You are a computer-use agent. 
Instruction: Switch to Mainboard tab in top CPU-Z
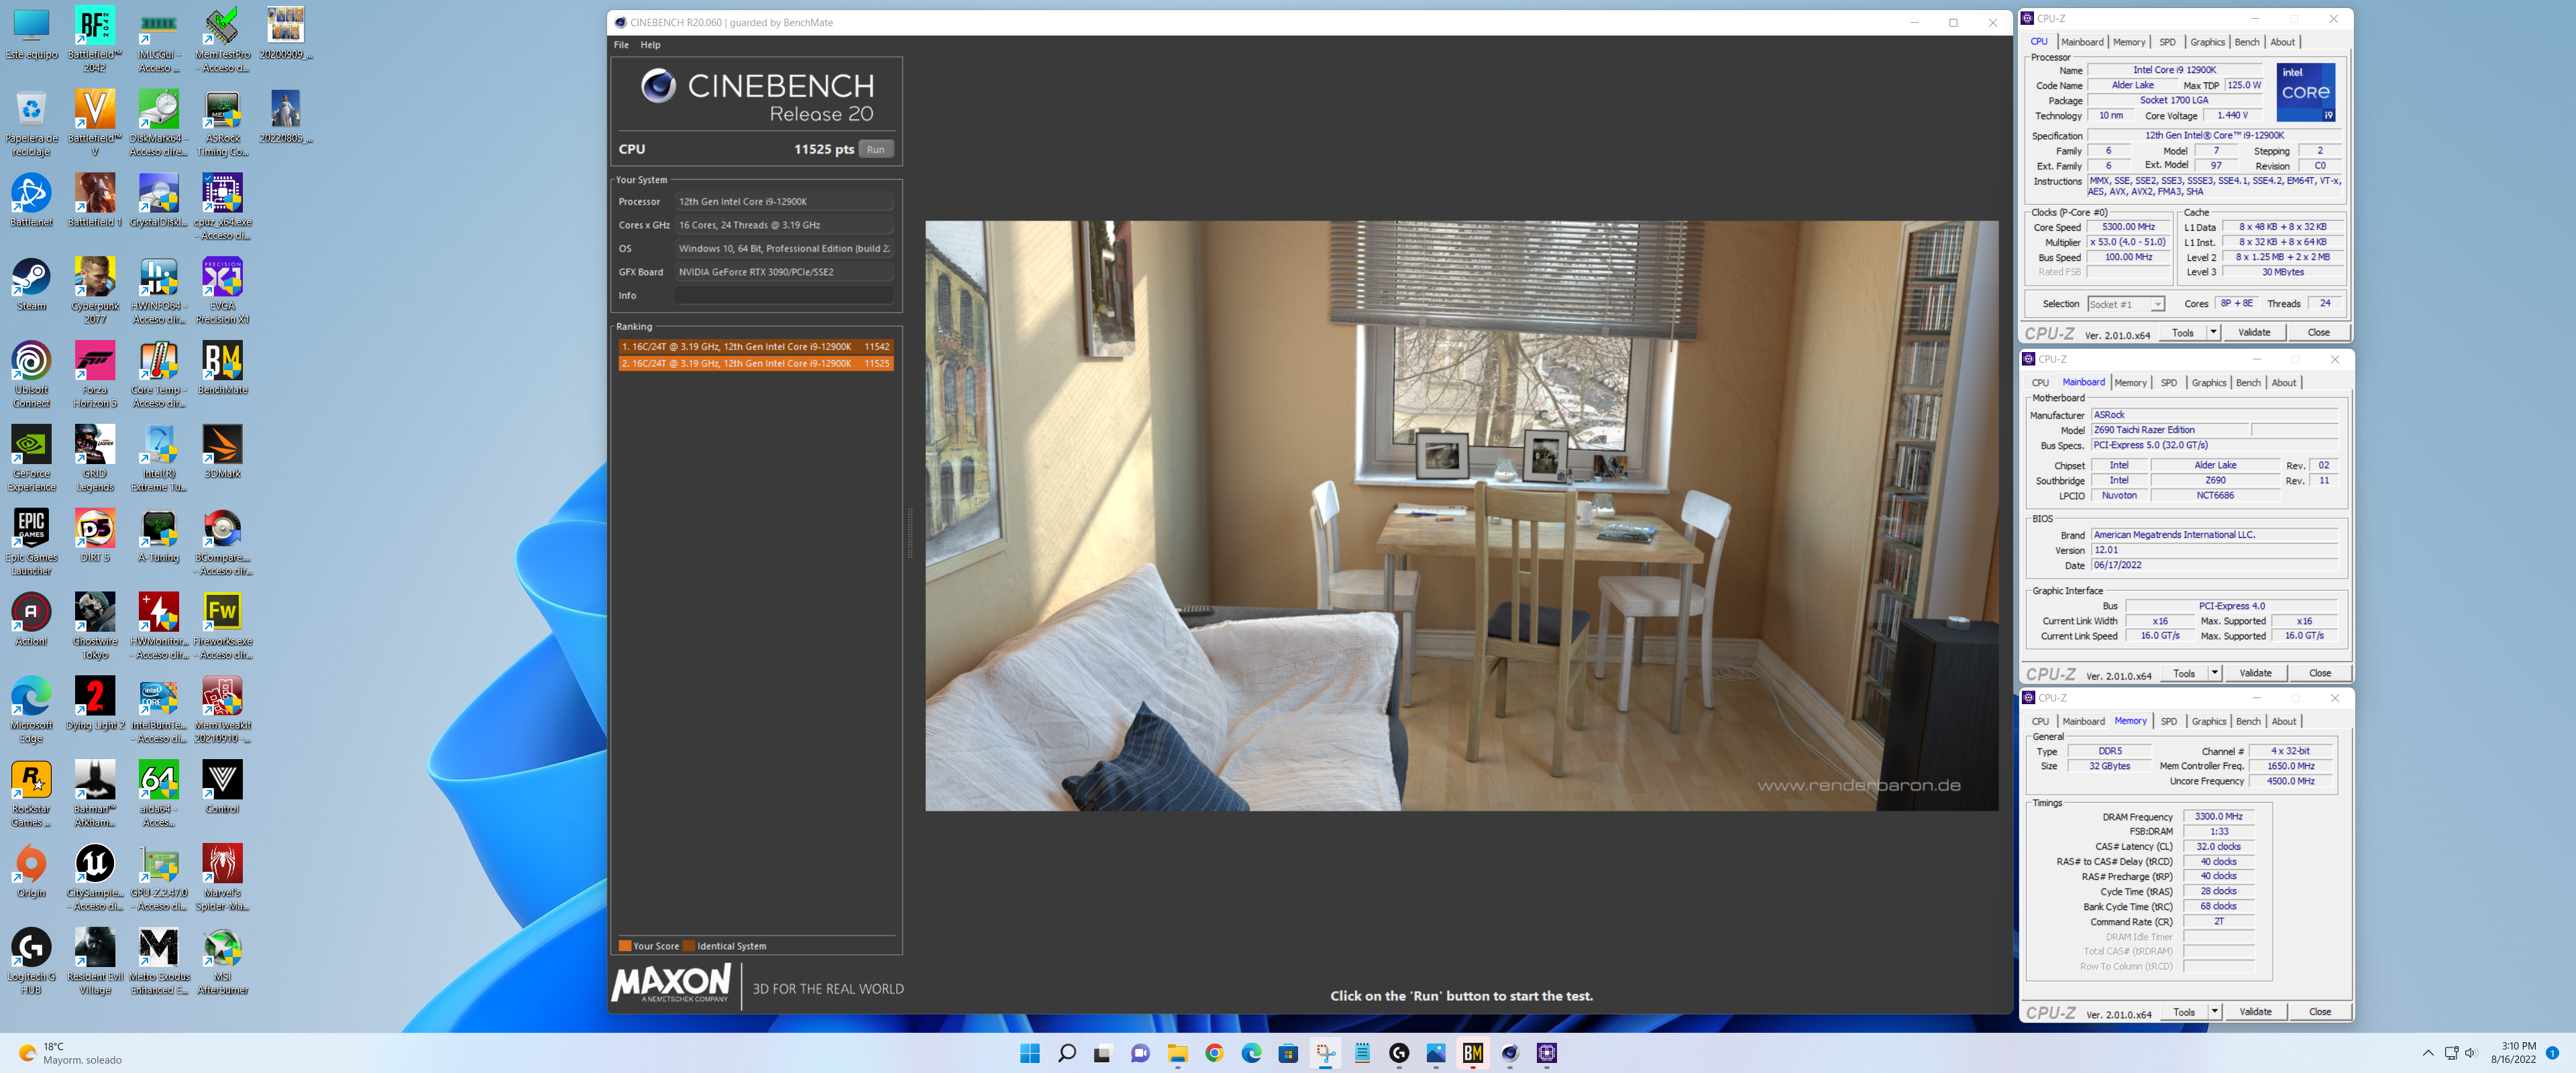point(2082,42)
